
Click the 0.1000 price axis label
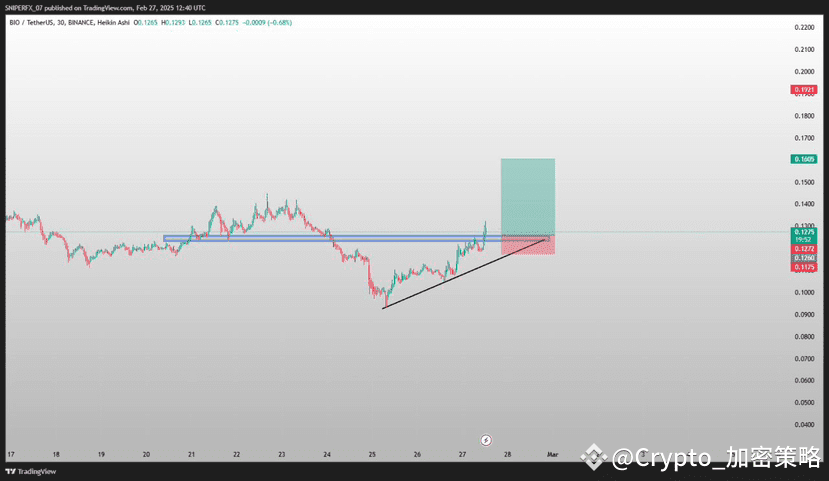[x=804, y=292]
